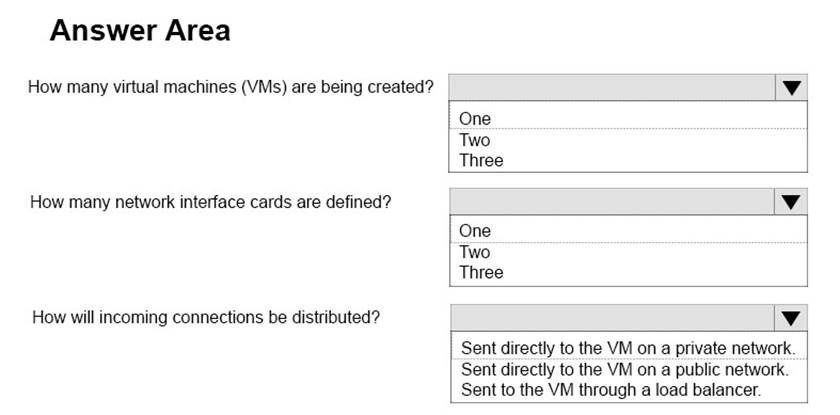Image resolution: width=840 pixels, height=415 pixels.
Task: Expand the virtual machines count dropdown arrow
Action: (x=791, y=88)
